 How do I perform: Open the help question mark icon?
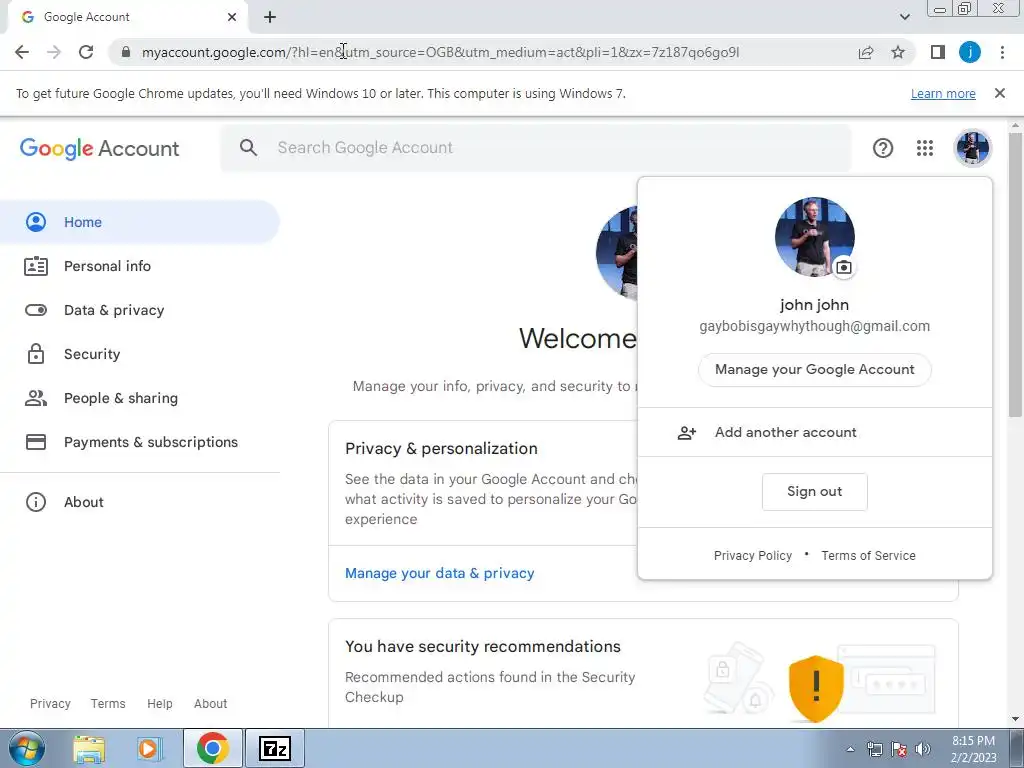883,148
